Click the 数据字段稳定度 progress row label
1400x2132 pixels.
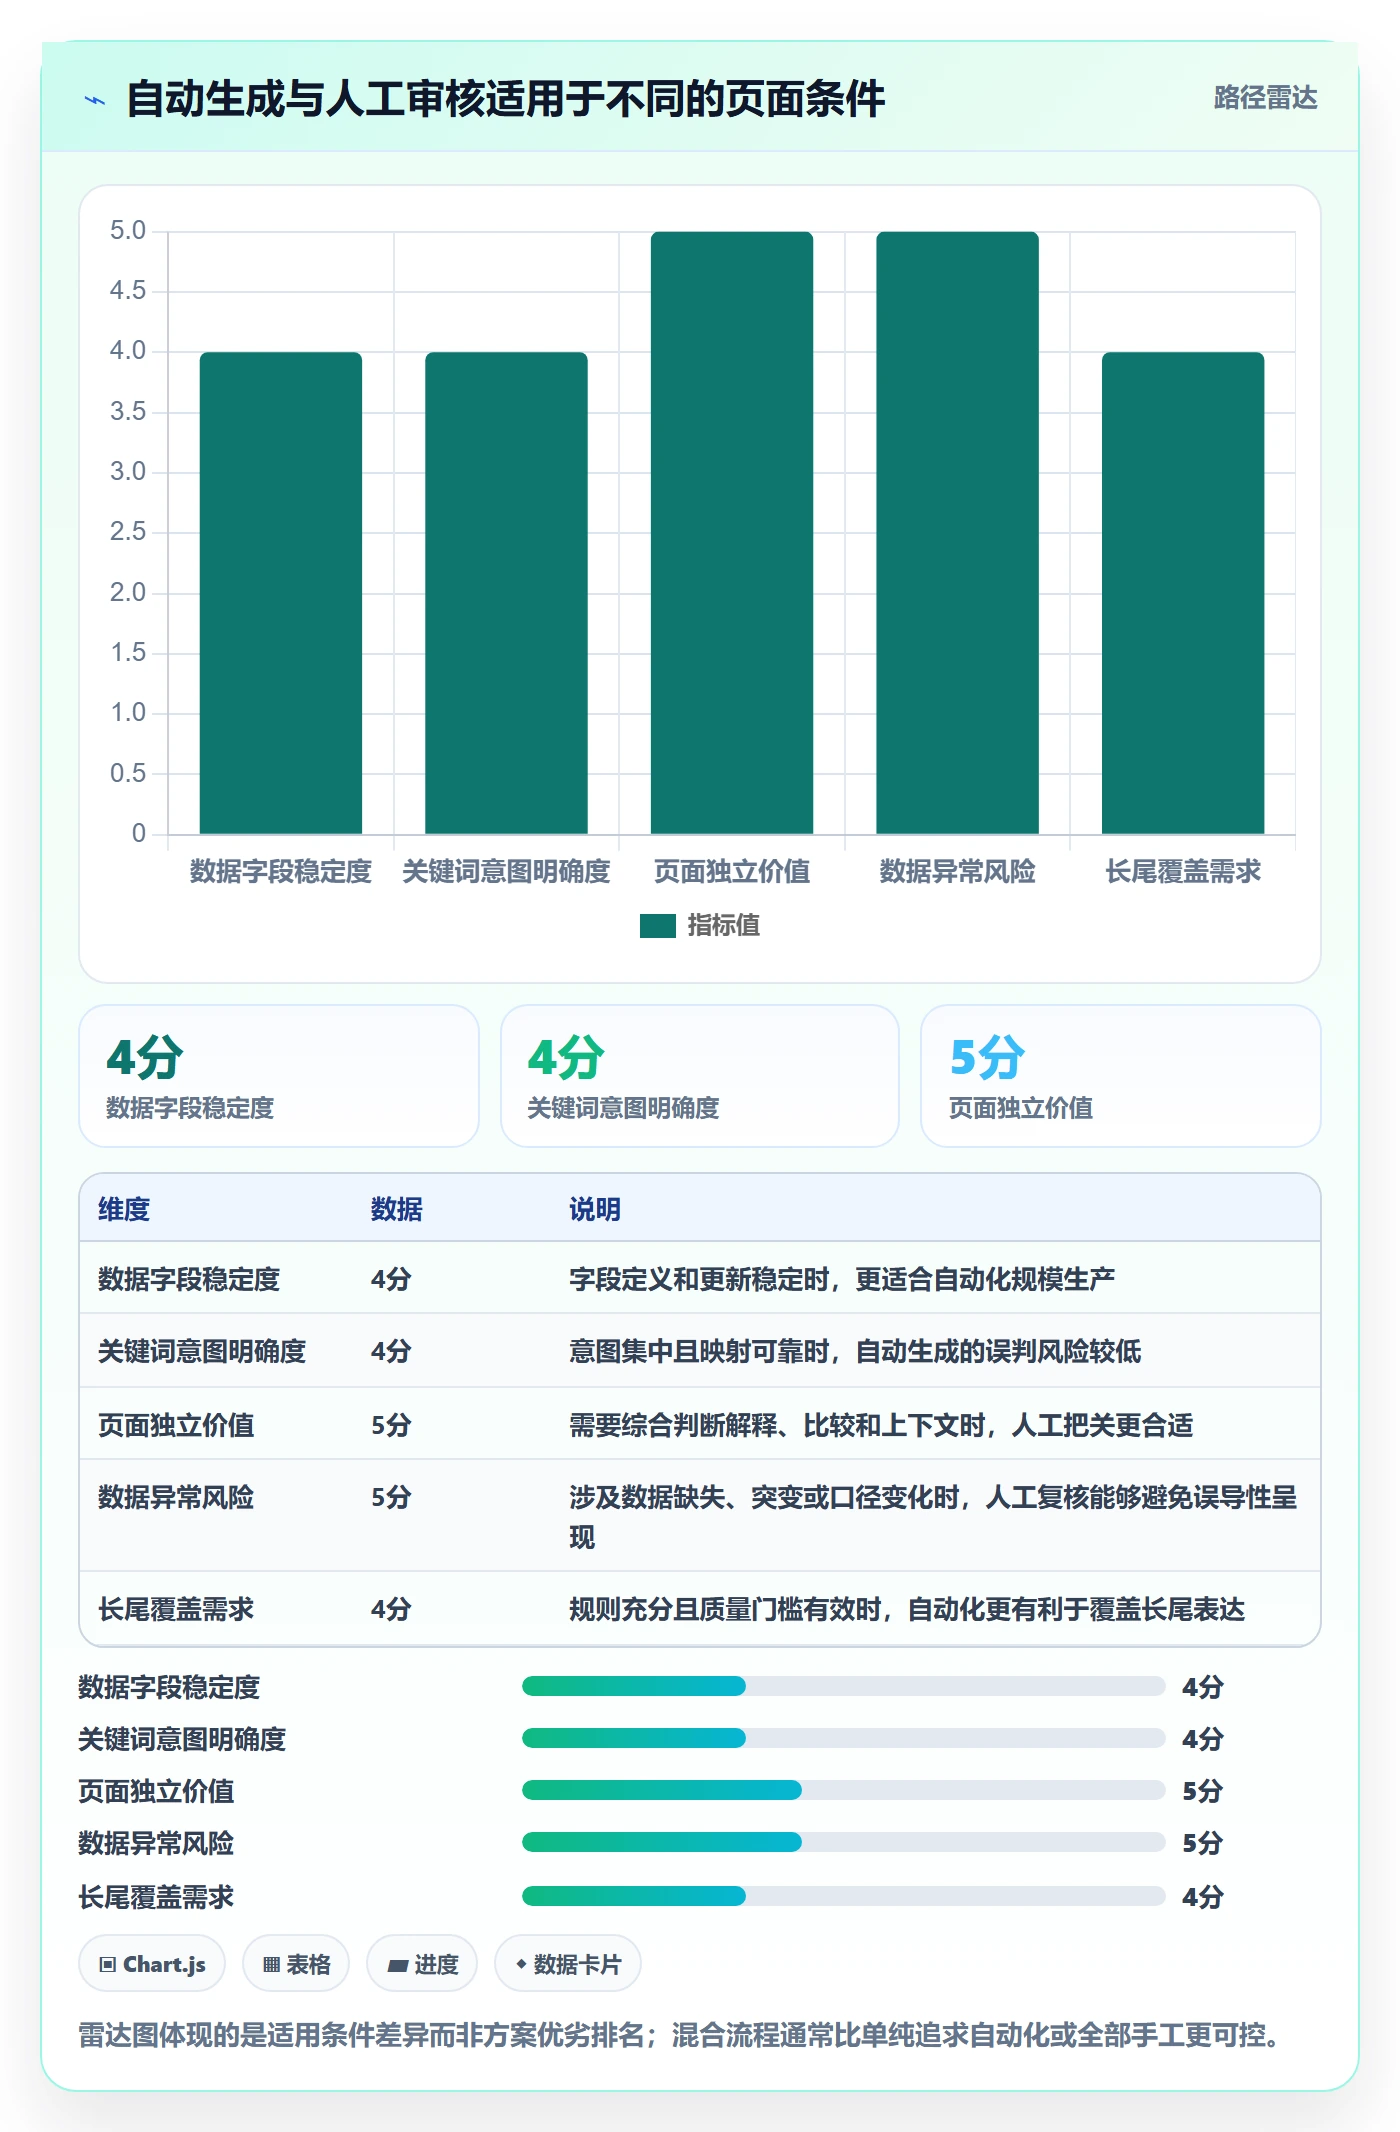coord(169,1688)
